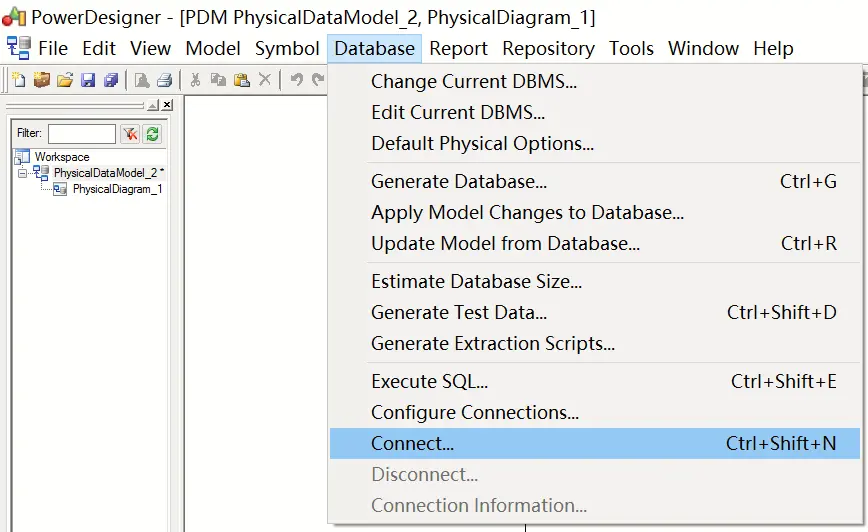Screen dimensions: 868x532
Task: Refresh the browser tree with the green arrows icon
Action: [152, 133]
